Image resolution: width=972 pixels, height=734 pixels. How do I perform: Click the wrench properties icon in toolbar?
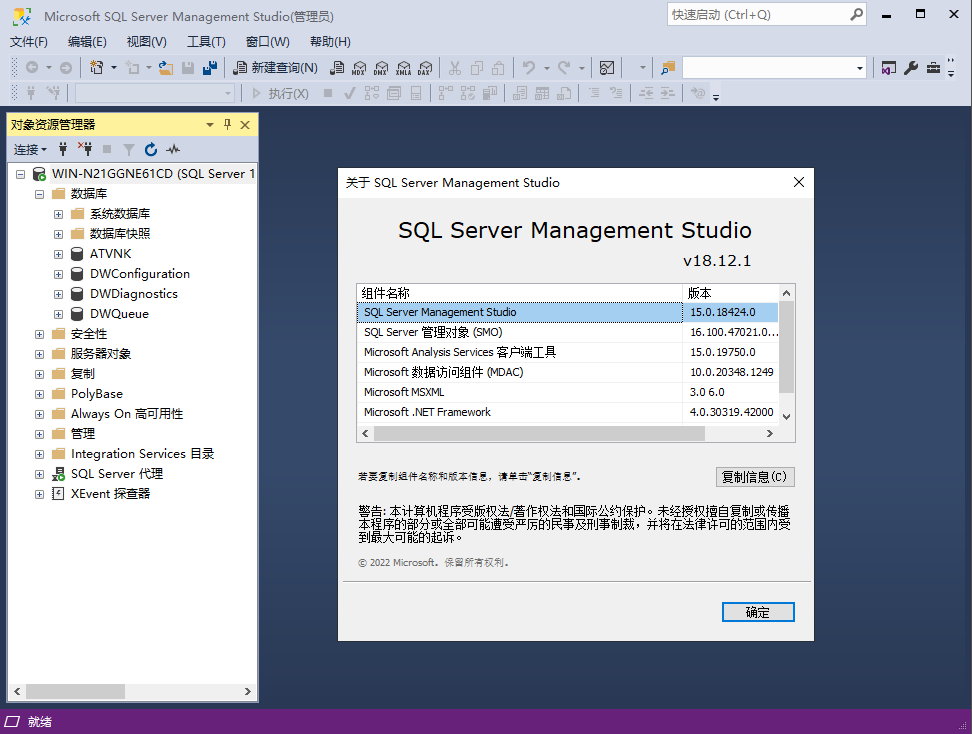(911, 68)
